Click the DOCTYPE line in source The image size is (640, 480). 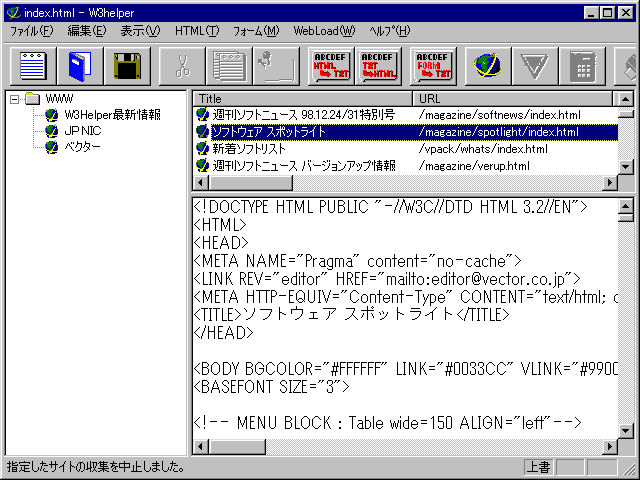[x=390, y=207]
